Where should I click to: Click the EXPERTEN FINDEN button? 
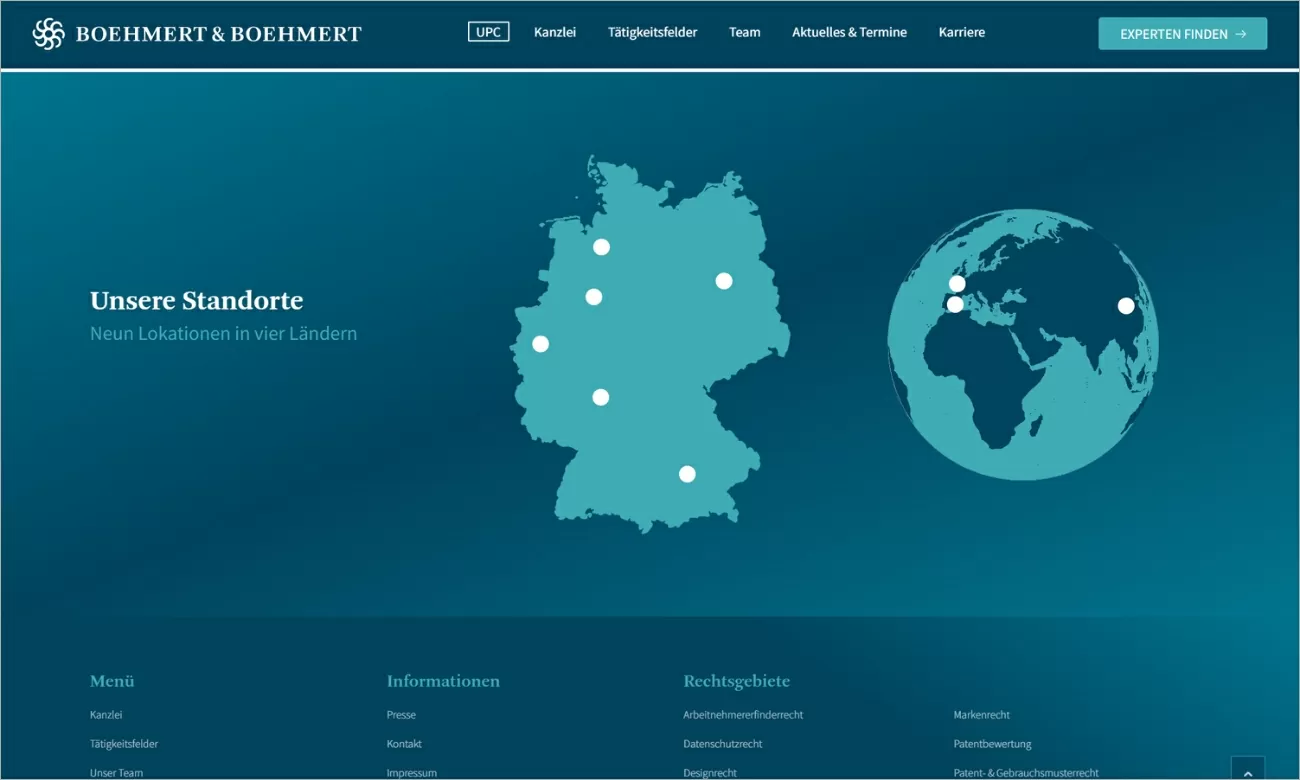[1182, 33]
